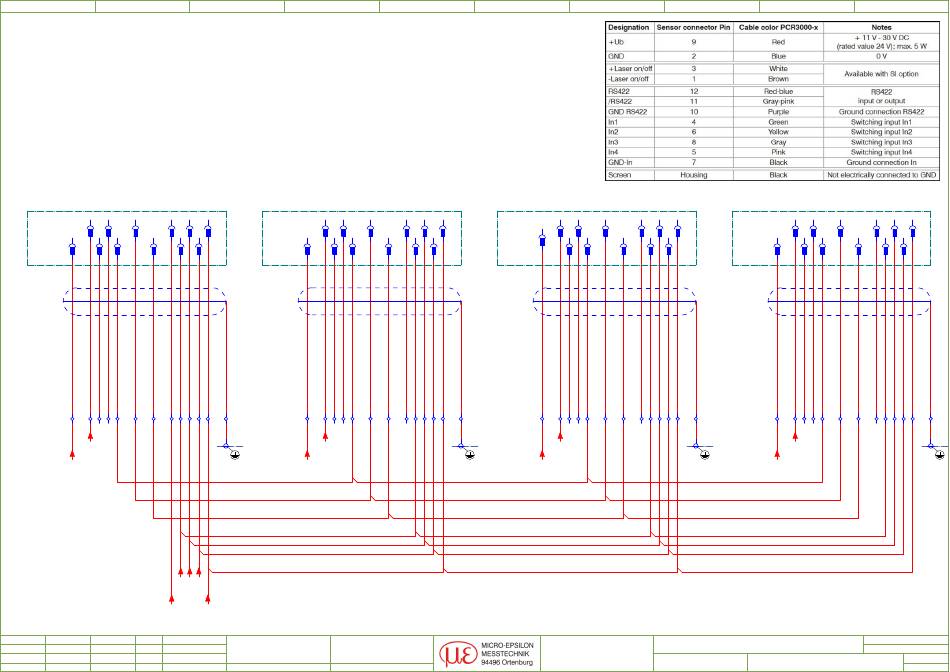Click the 'GND-In' designation cell
This screenshot has width=950, height=672.
(x=620, y=162)
